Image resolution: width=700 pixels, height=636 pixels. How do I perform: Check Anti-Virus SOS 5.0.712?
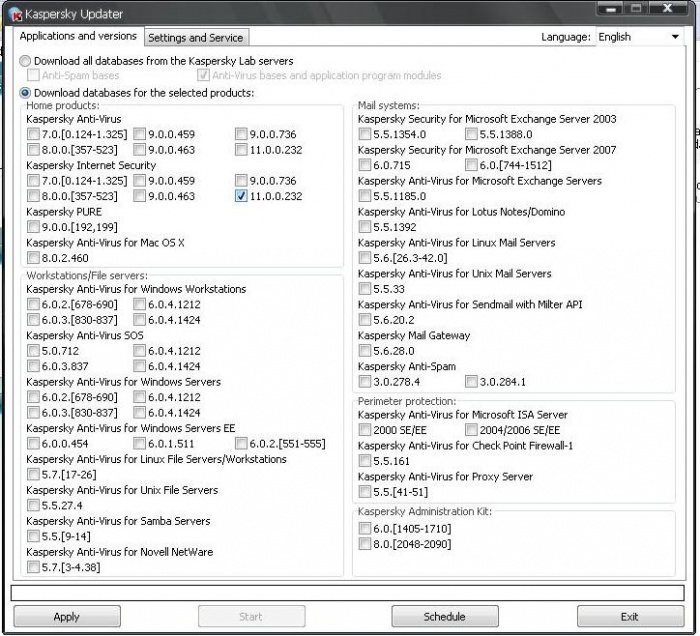tap(33, 351)
